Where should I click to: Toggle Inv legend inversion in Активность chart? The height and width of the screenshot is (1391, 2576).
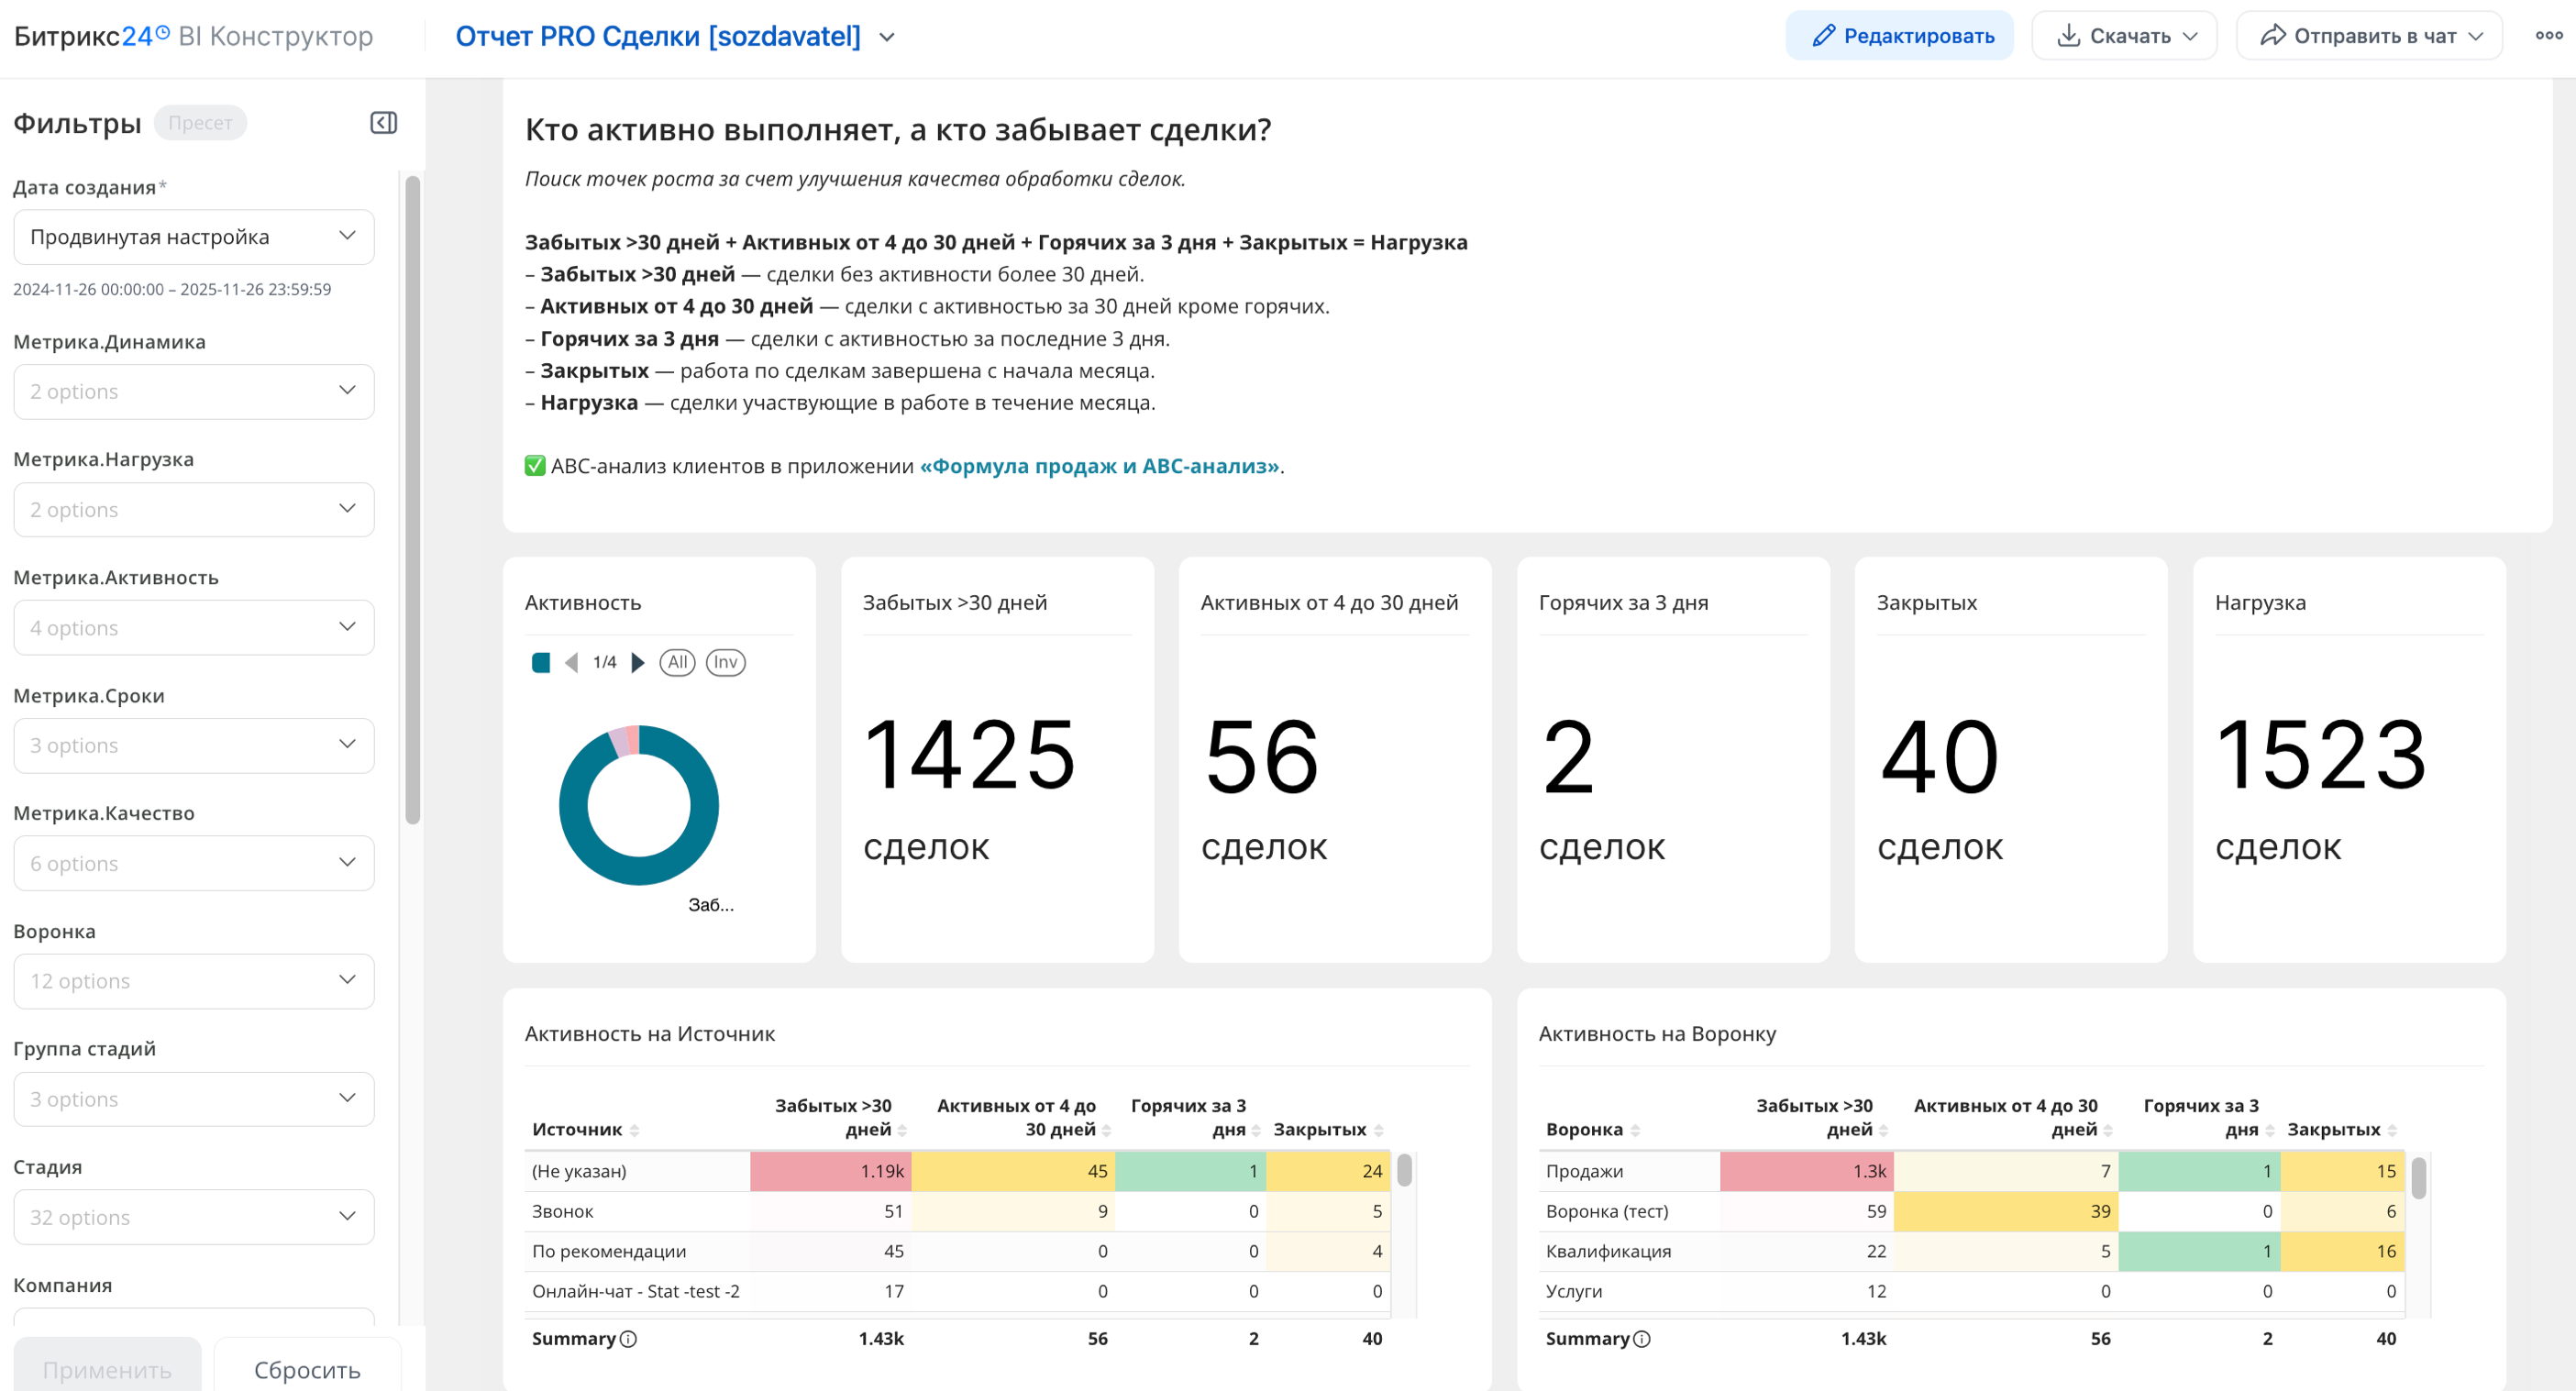click(725, 663)
